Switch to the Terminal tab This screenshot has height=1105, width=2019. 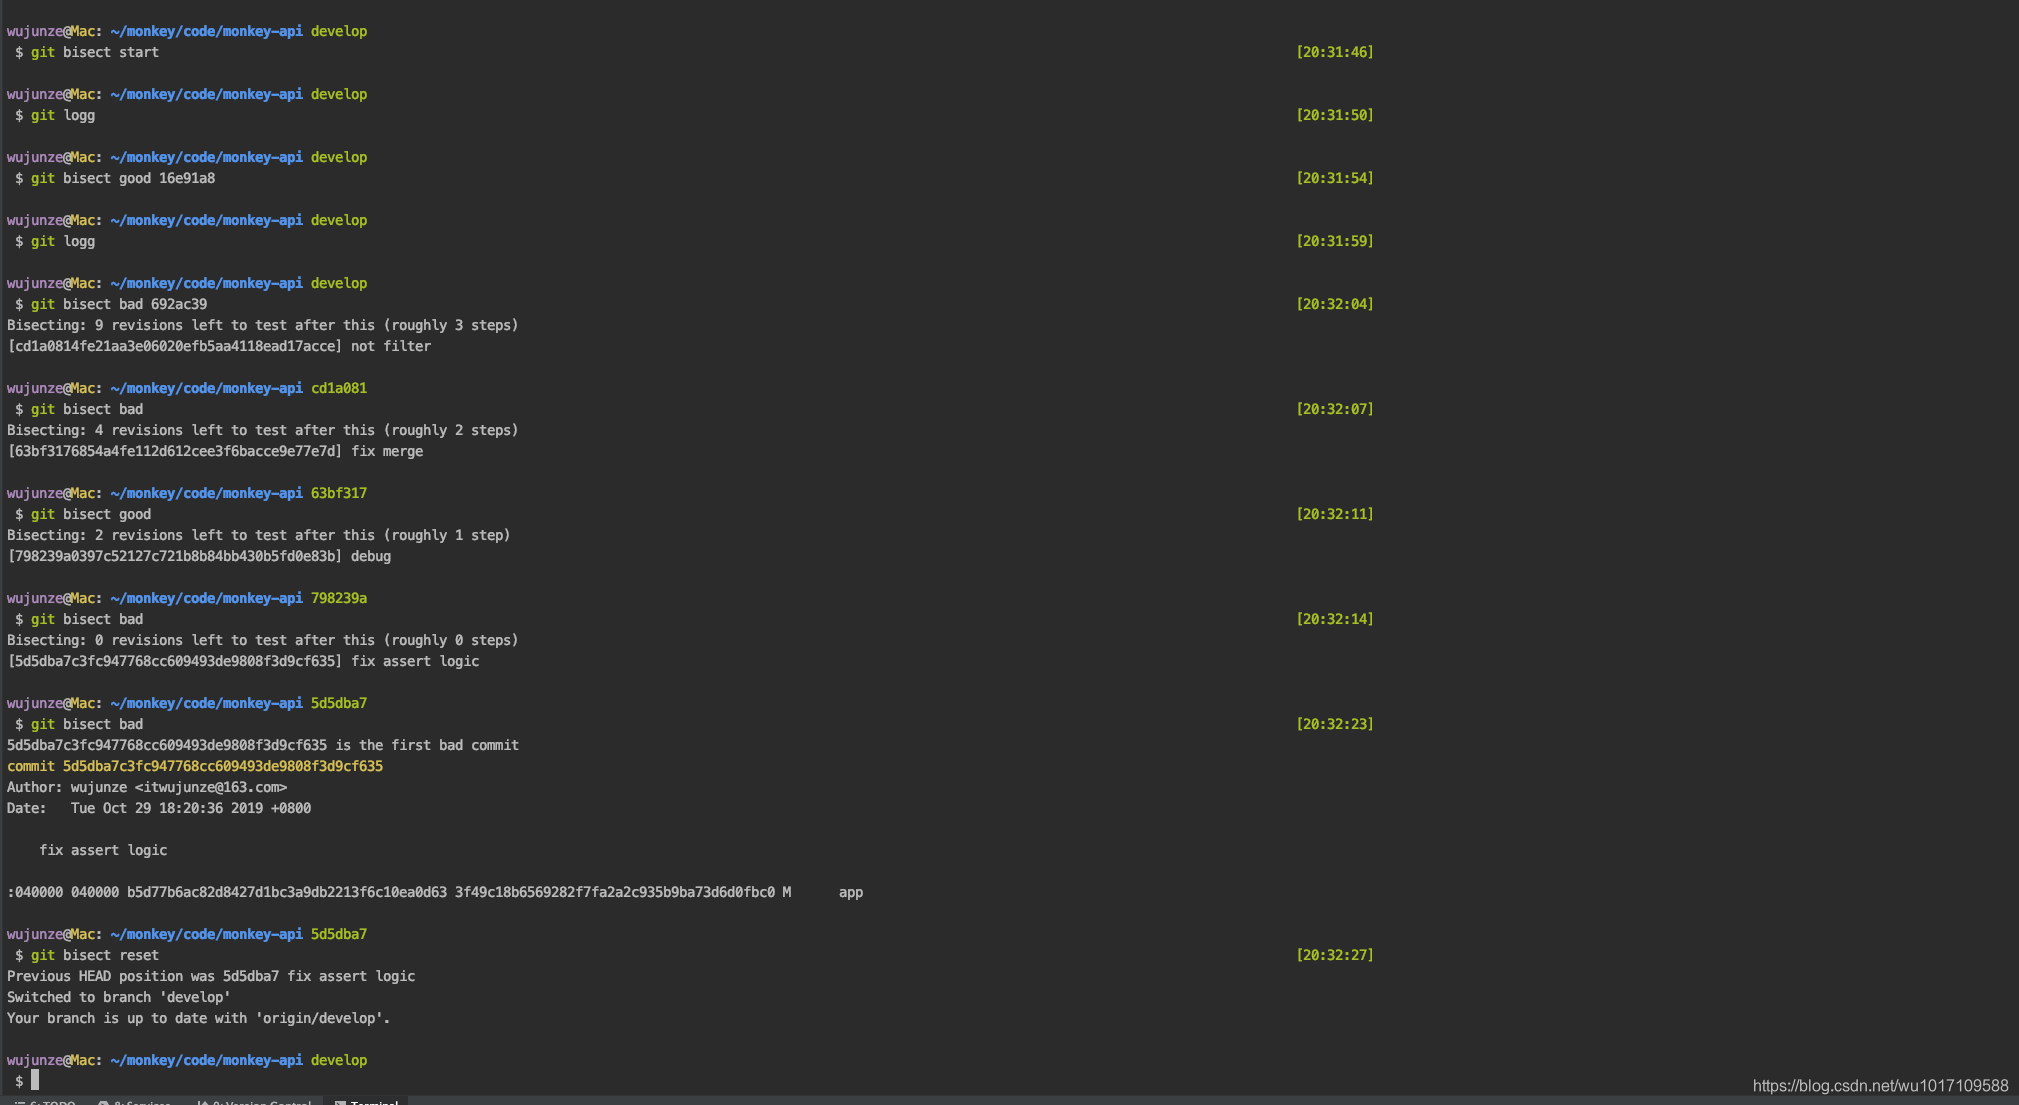tap(372, 1101)
